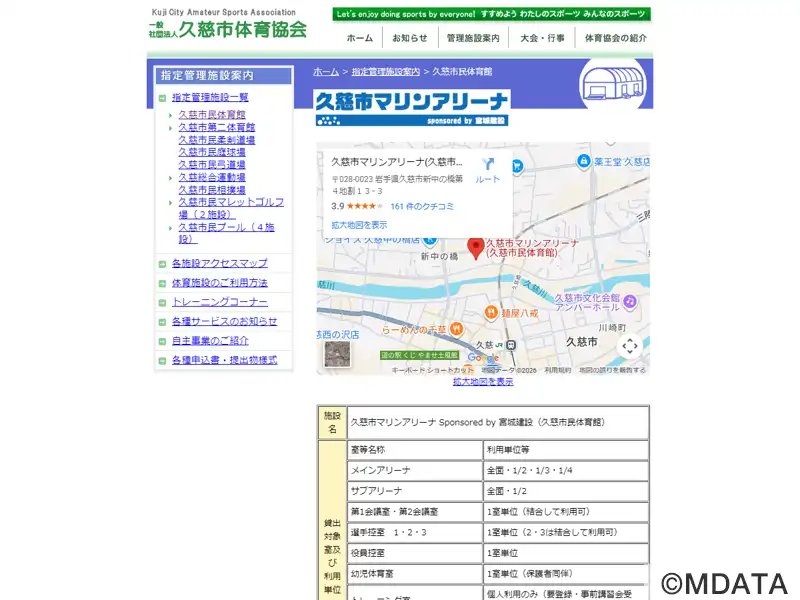Open 体育協会の紹介 menu item
The height and width of the screenshot is (600, 800).
(615, 38)
